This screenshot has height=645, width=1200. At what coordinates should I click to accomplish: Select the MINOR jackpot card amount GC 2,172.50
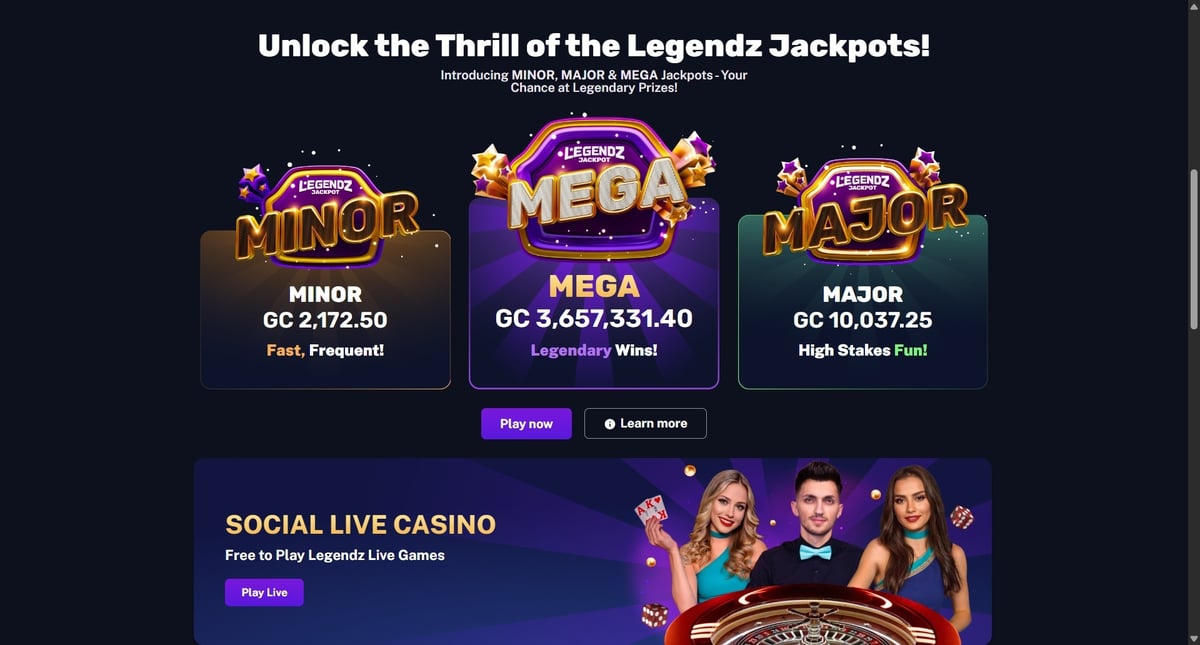click(x=325, y=321)
